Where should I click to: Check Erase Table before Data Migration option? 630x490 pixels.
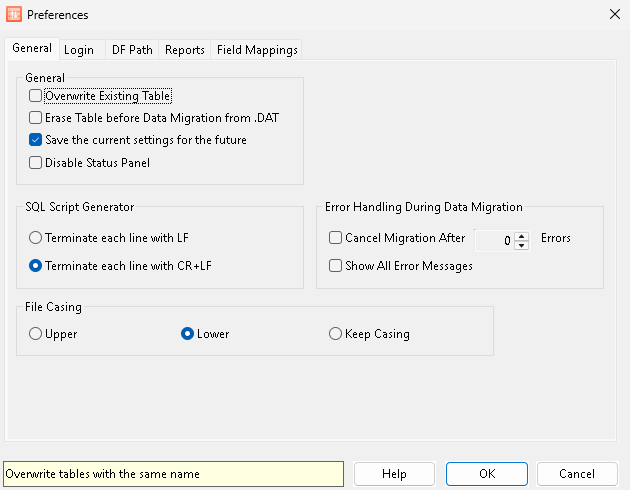36,118
